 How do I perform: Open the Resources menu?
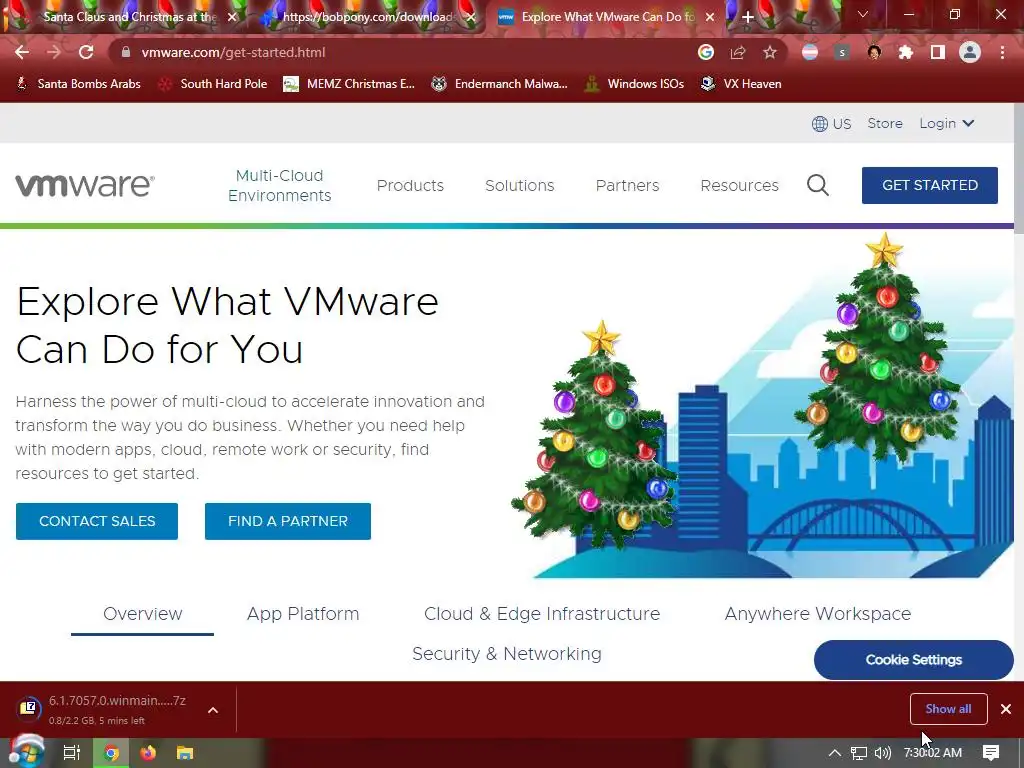(x=739, y=185)
